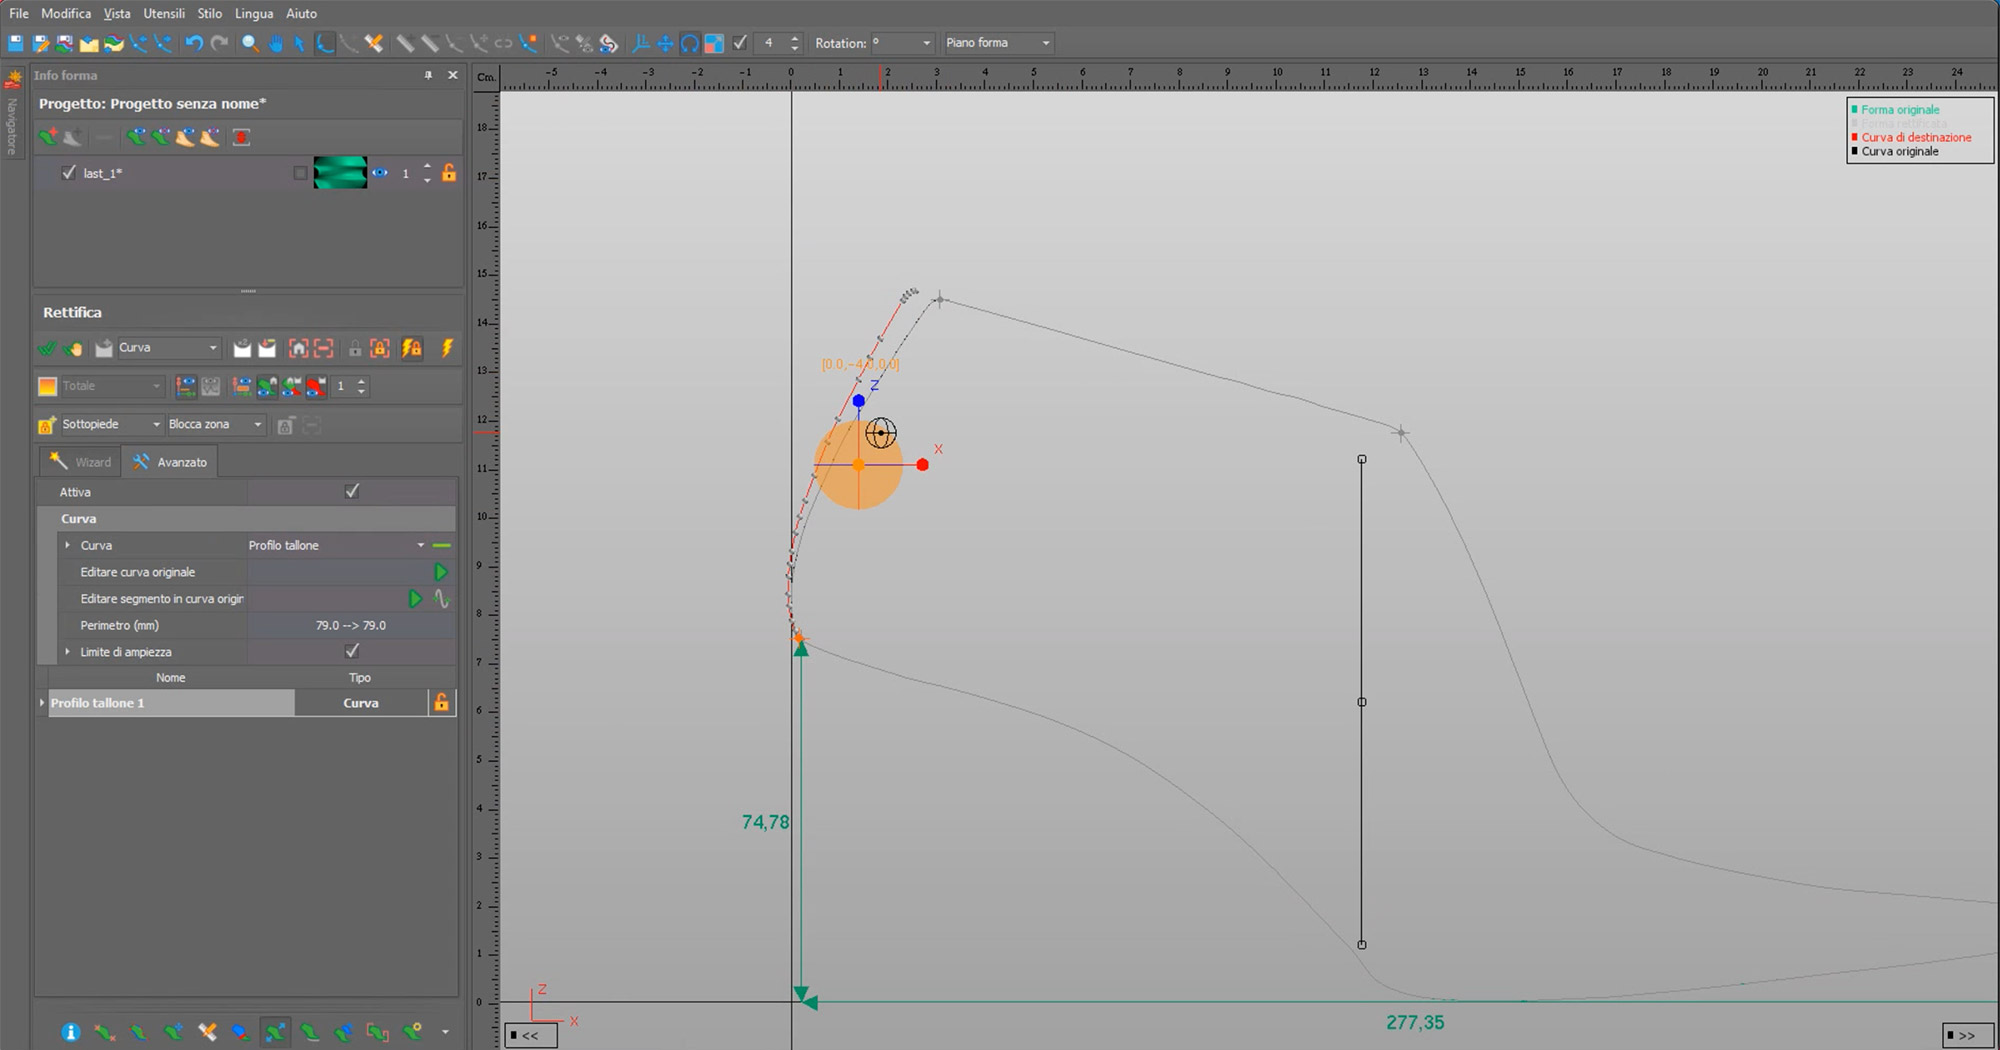Click the undo arrow in the toolbar

194,43
